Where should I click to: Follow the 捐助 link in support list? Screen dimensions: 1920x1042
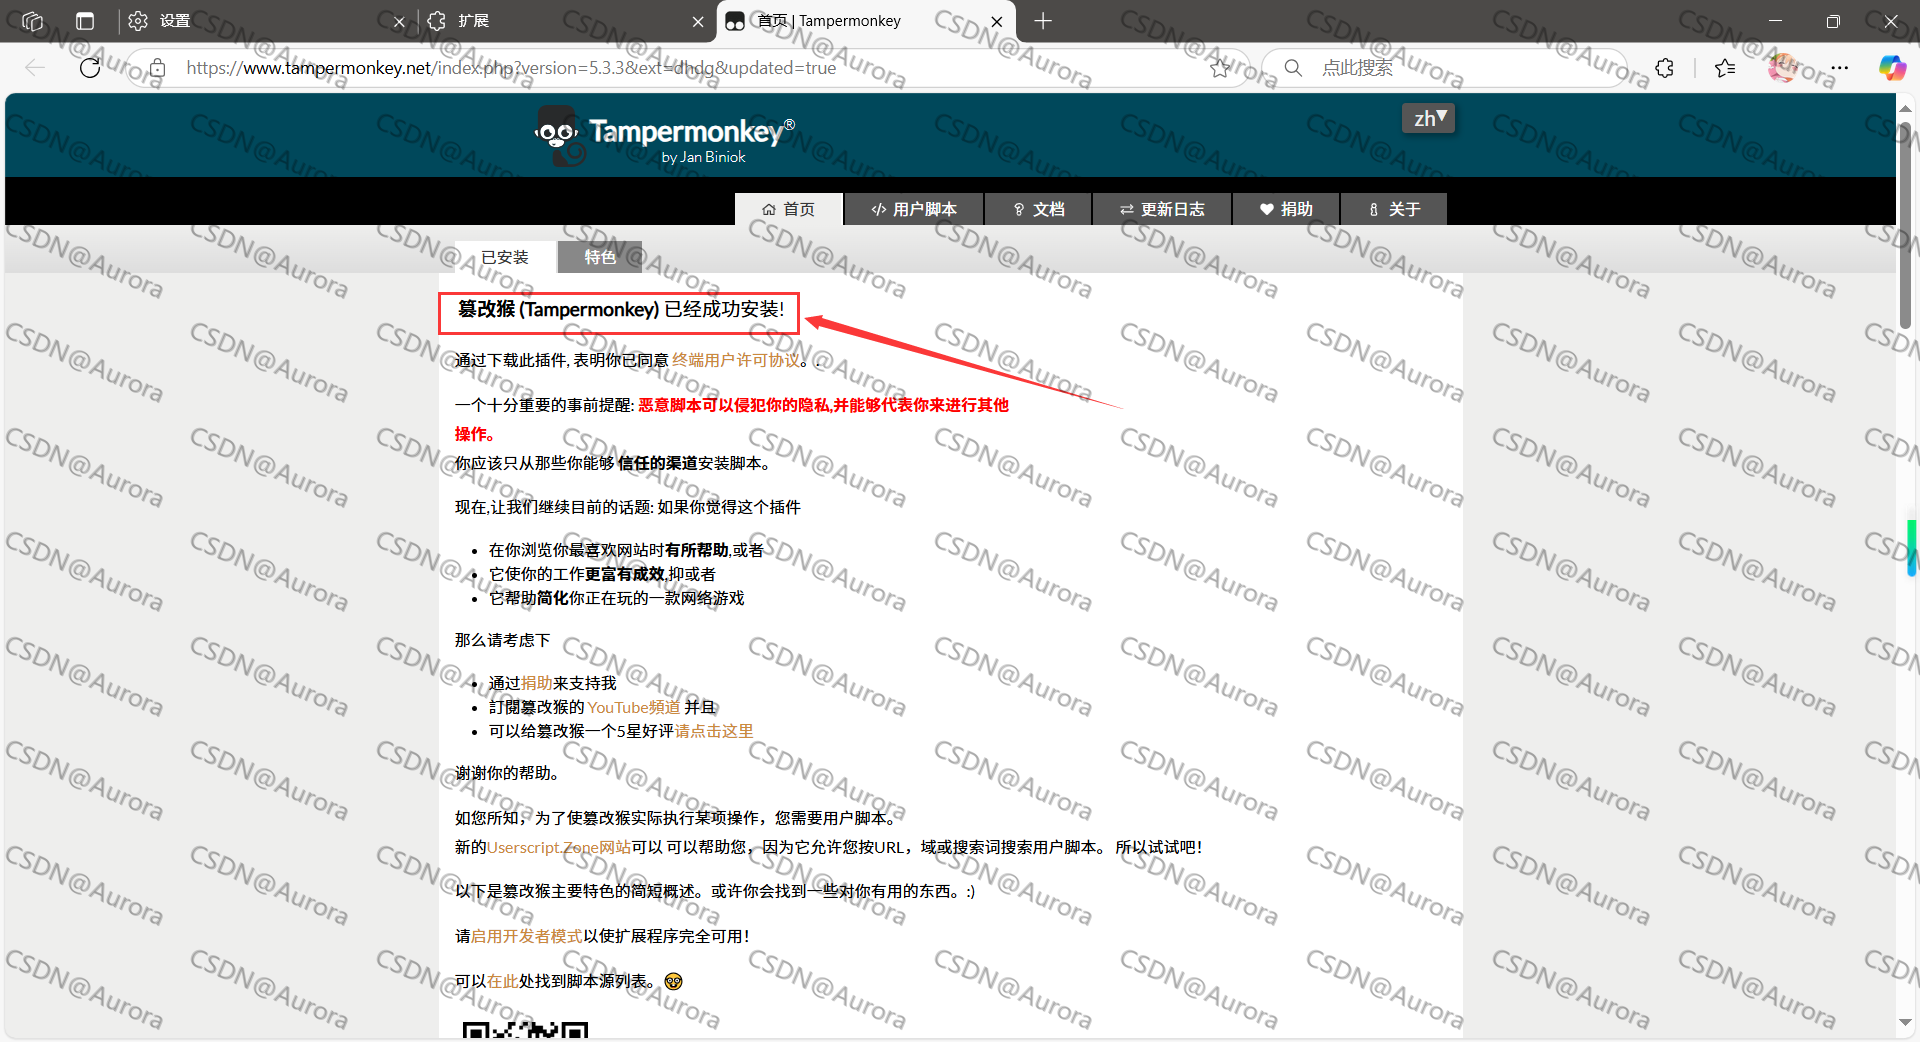[x=537, y=683]
